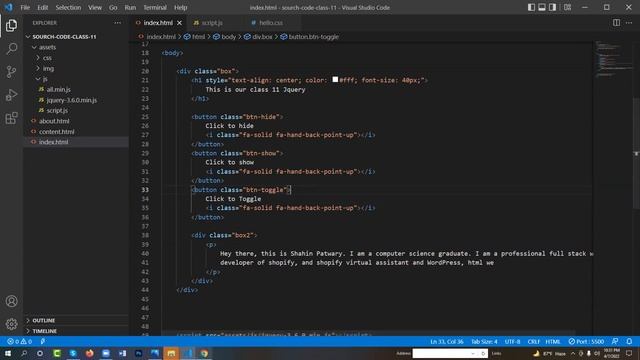640x360 pixels.
Task: Open the Explorer panel's more actions ellipsis
Action: pyautogui.click(x=118, y=23)
